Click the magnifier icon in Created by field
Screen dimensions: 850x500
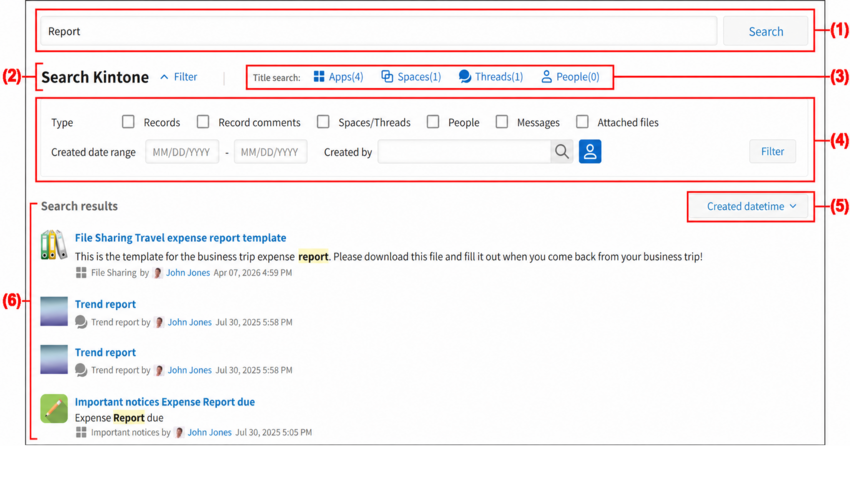(562, 152)
